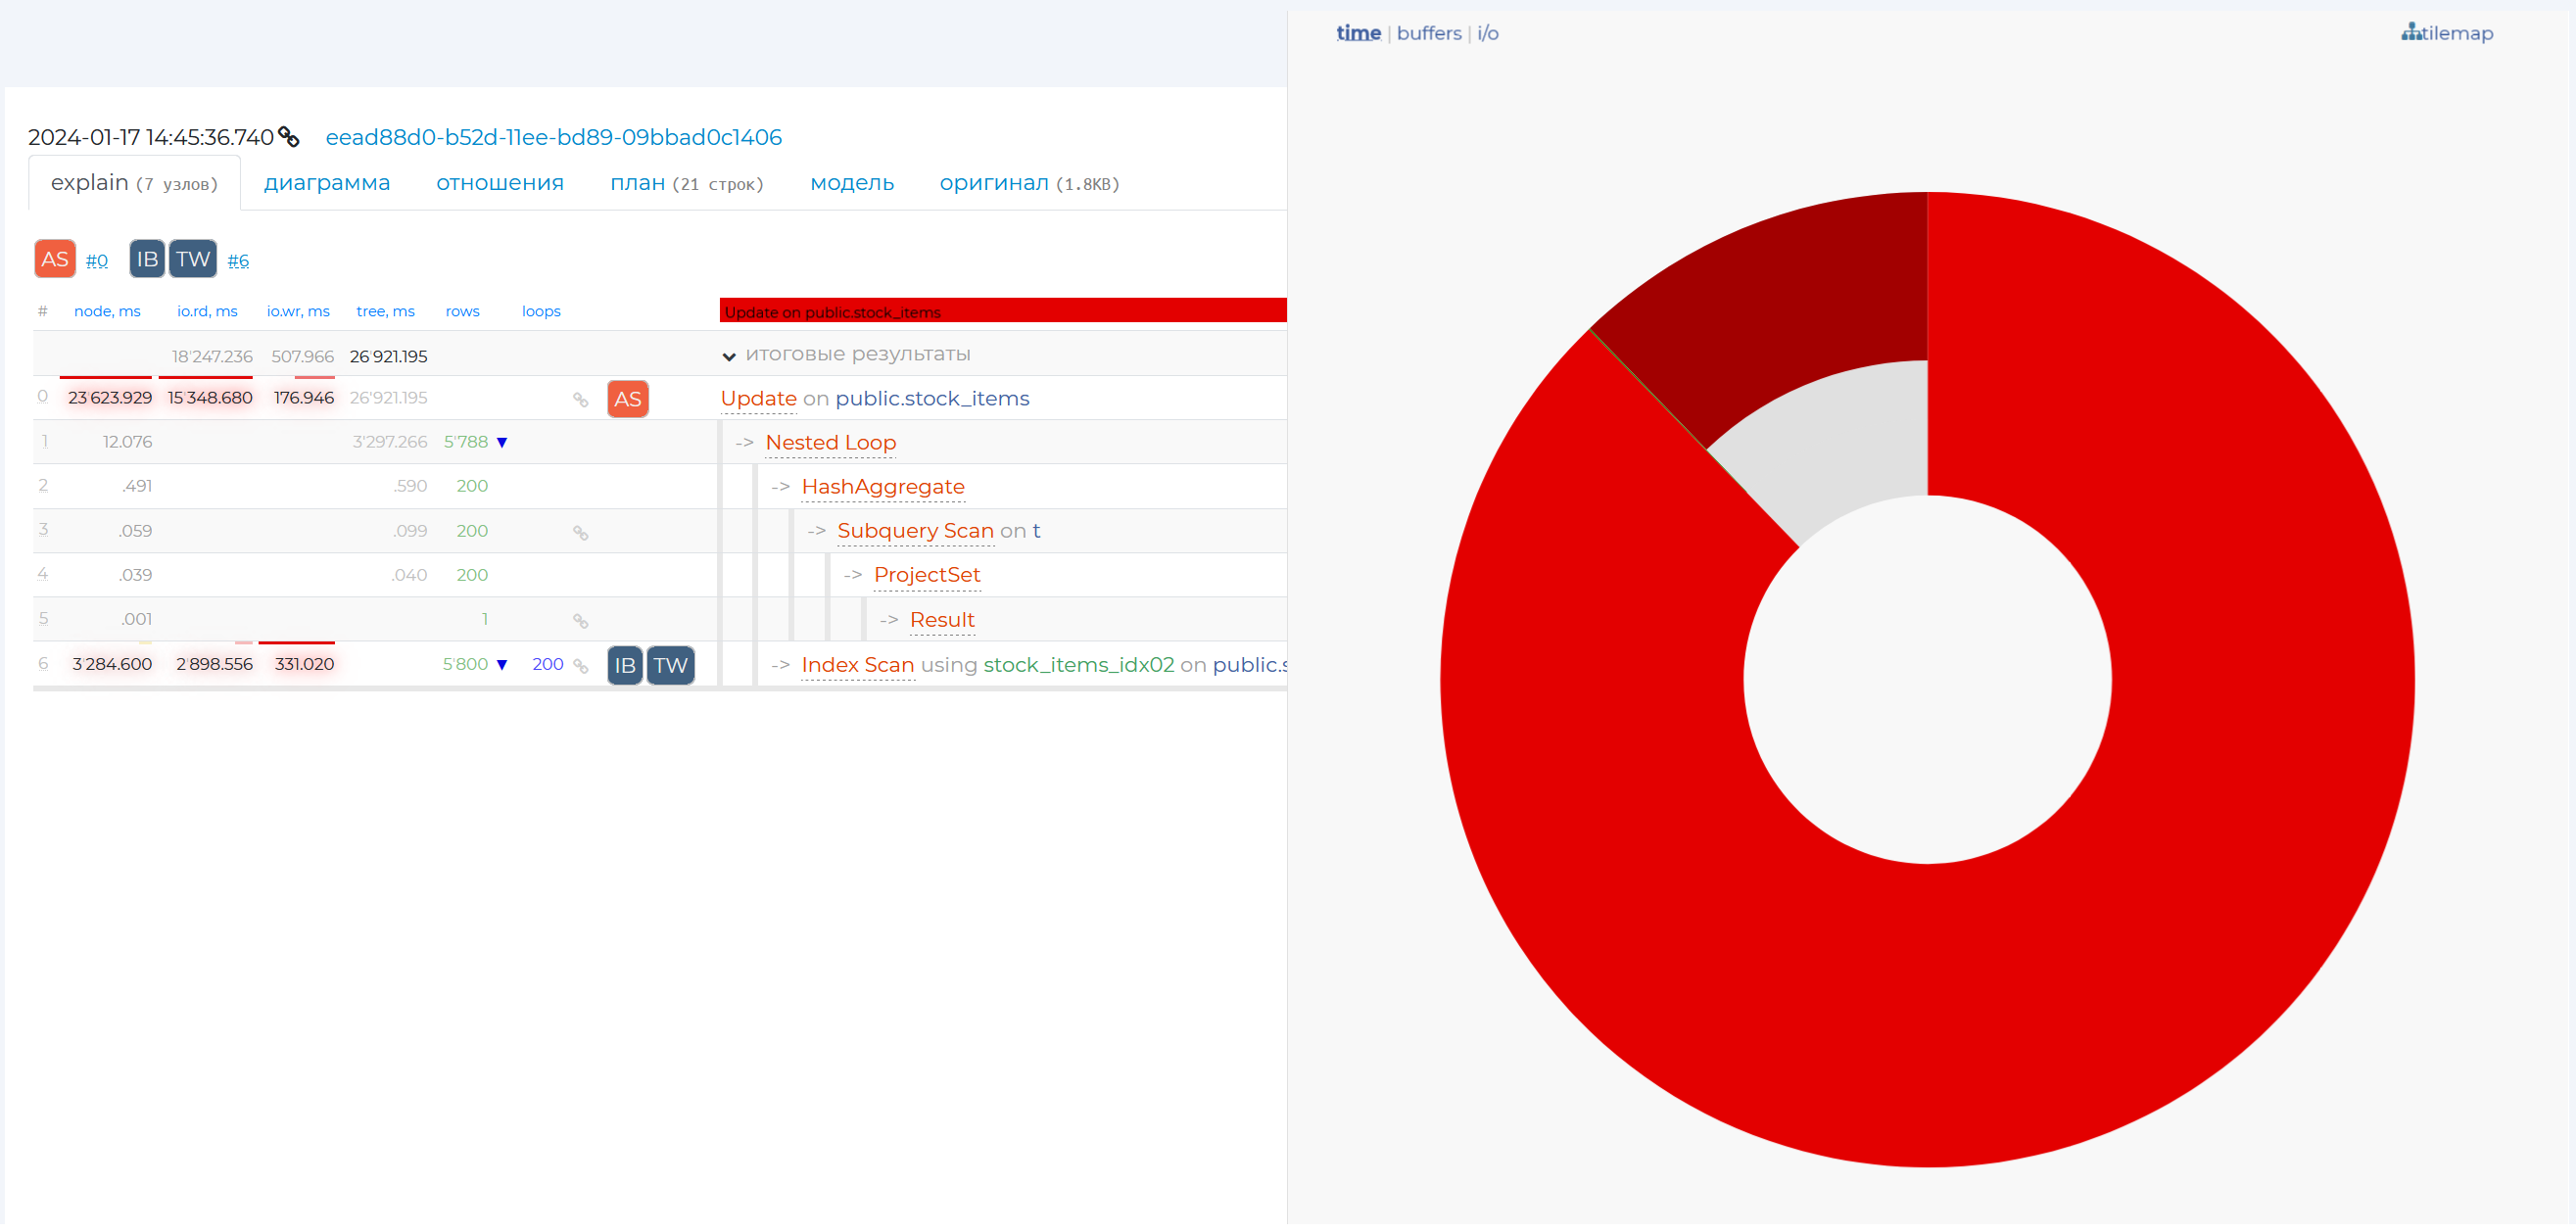Click the link icon in Subquery Scan row
The image size is (2576, 1232).
click(580, 534)
